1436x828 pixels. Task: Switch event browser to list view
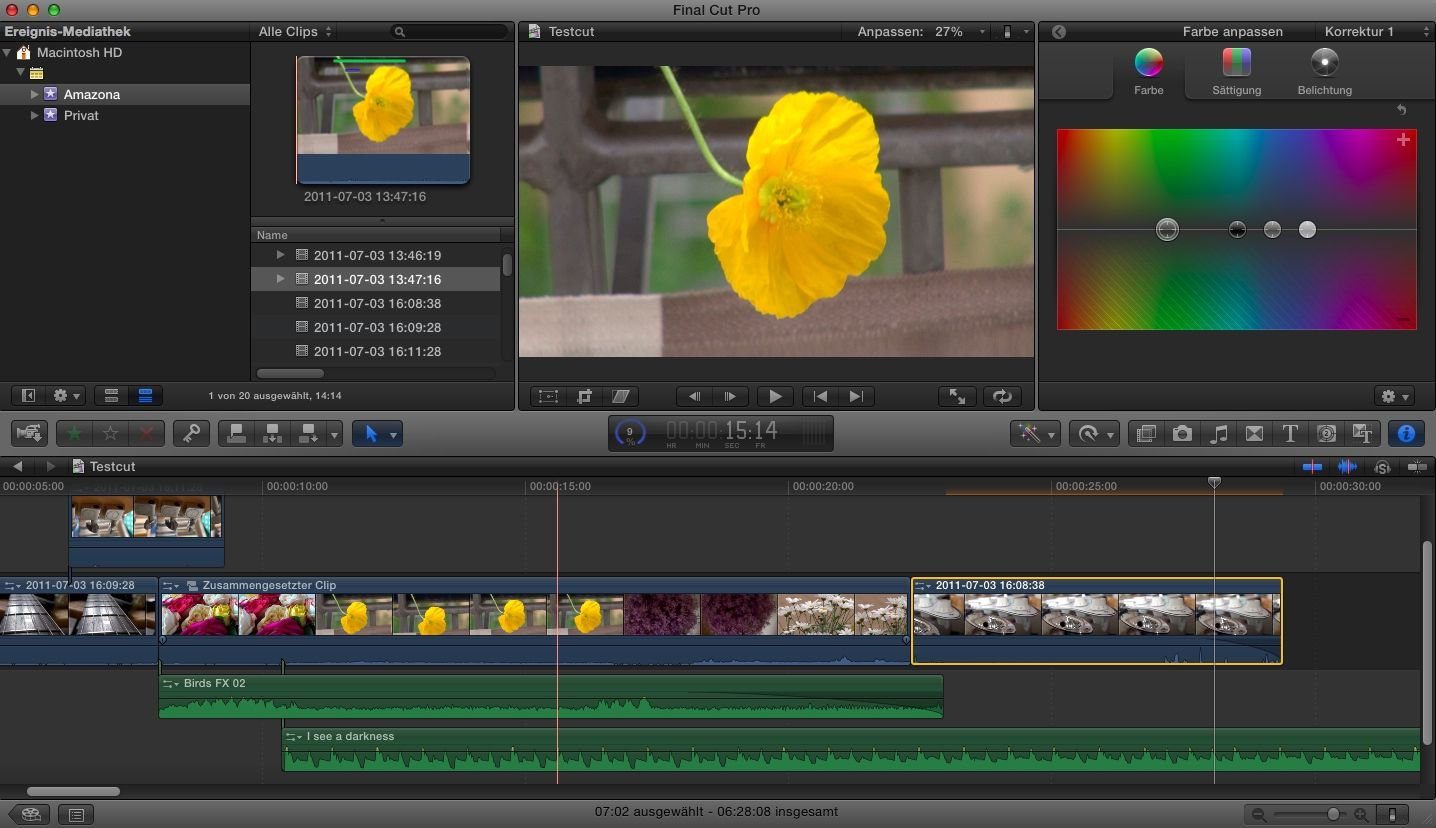145,395
